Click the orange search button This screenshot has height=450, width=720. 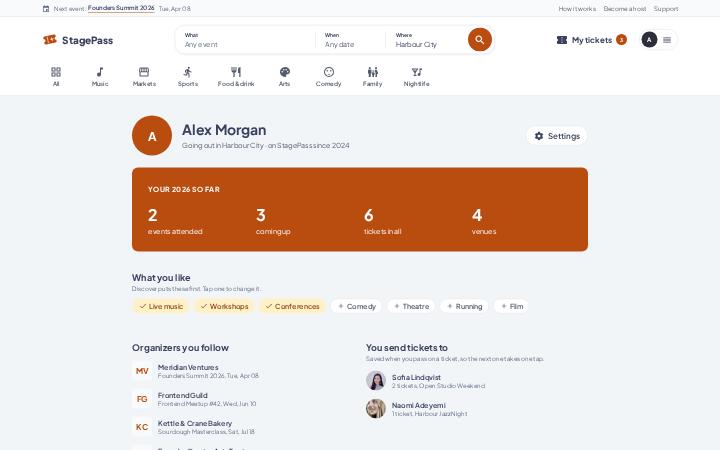click(479, 39)
